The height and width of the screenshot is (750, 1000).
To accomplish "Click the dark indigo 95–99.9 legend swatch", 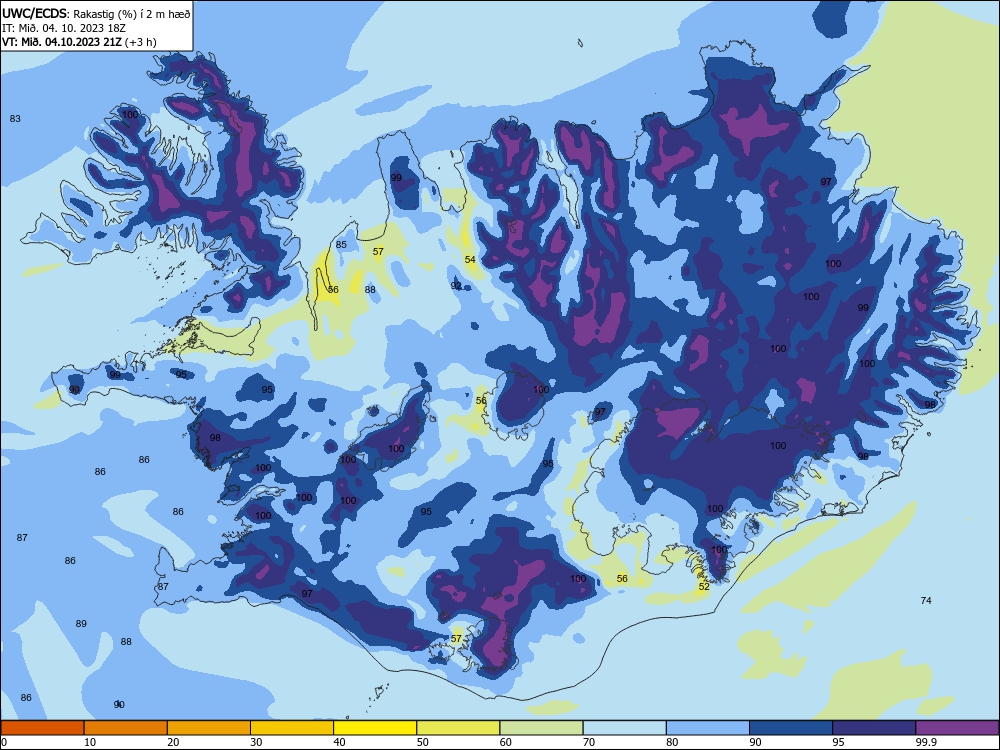I will [874, 728].
